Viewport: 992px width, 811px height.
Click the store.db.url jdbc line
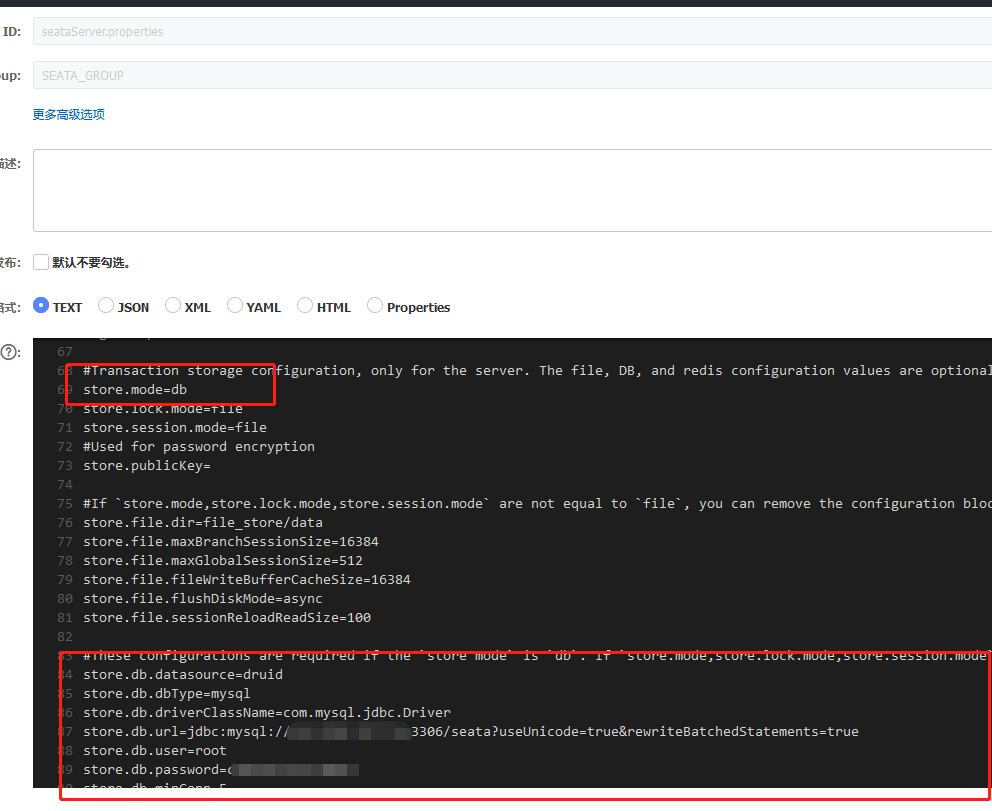471,731
